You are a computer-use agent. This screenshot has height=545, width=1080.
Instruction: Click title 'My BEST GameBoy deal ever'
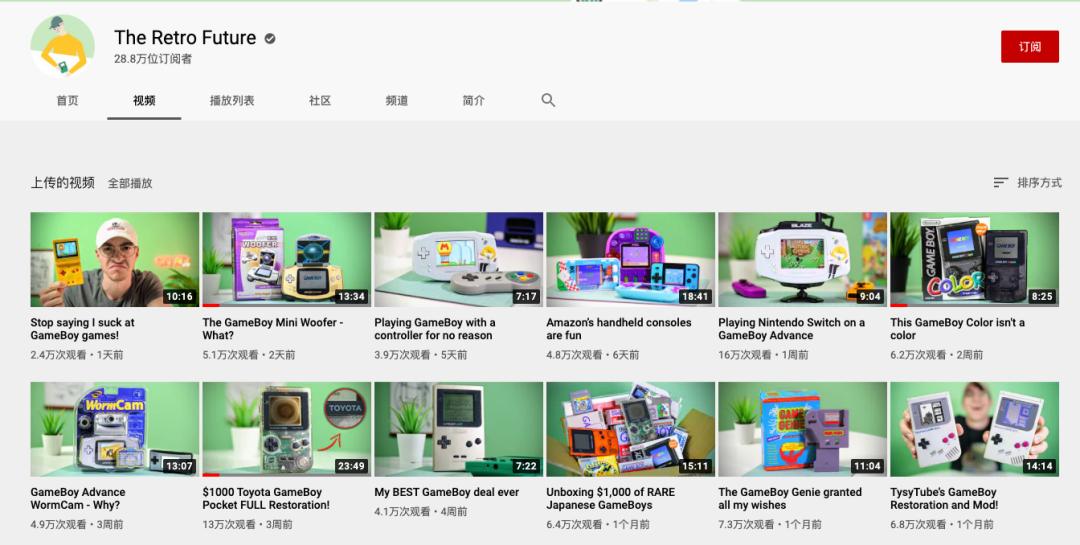click(x=446, y=493)
